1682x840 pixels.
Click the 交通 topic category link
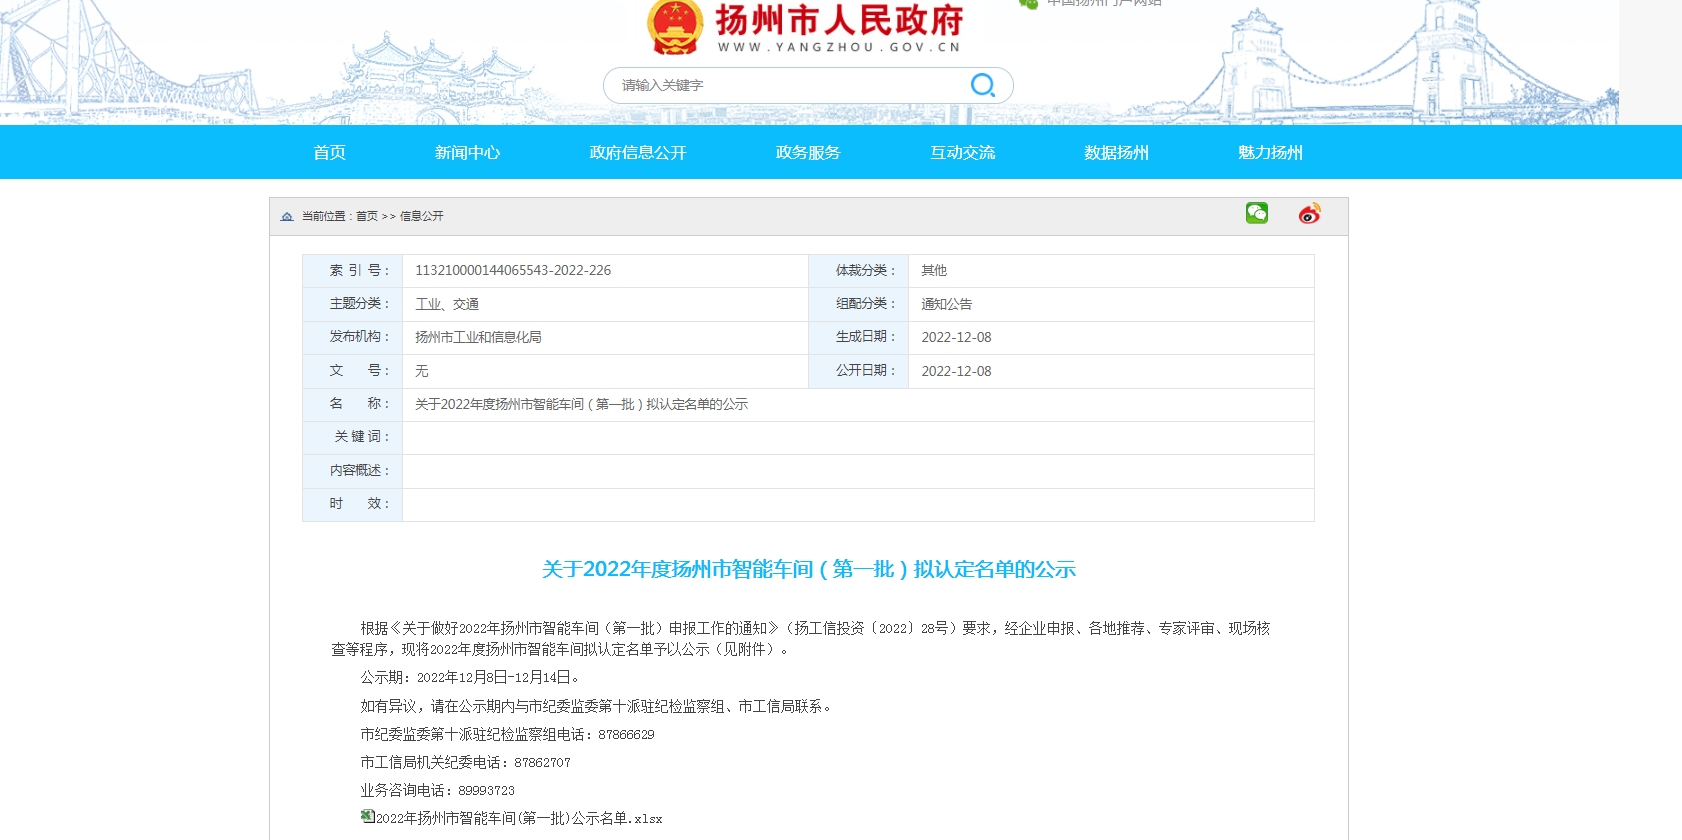tap(466, 304)
